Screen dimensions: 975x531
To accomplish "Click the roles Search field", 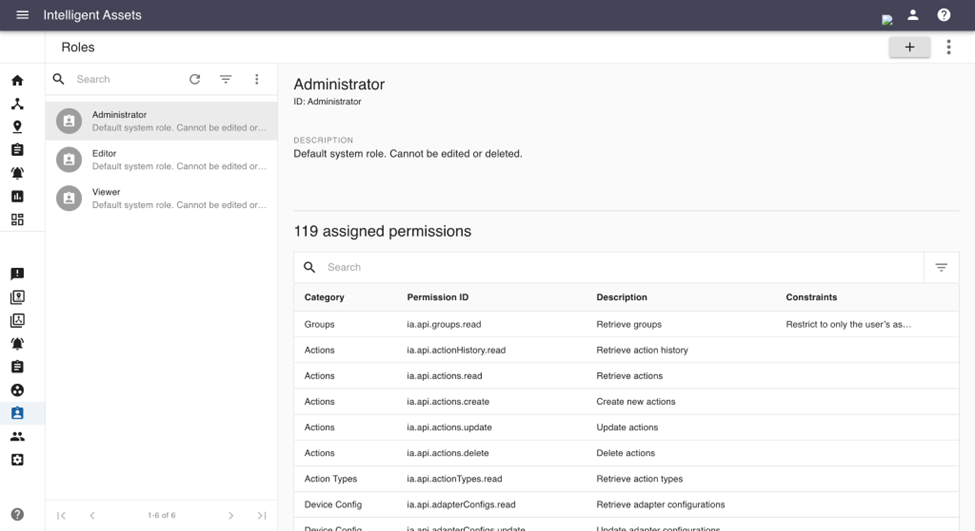I will pyautogui.click(x=125, y=79).
